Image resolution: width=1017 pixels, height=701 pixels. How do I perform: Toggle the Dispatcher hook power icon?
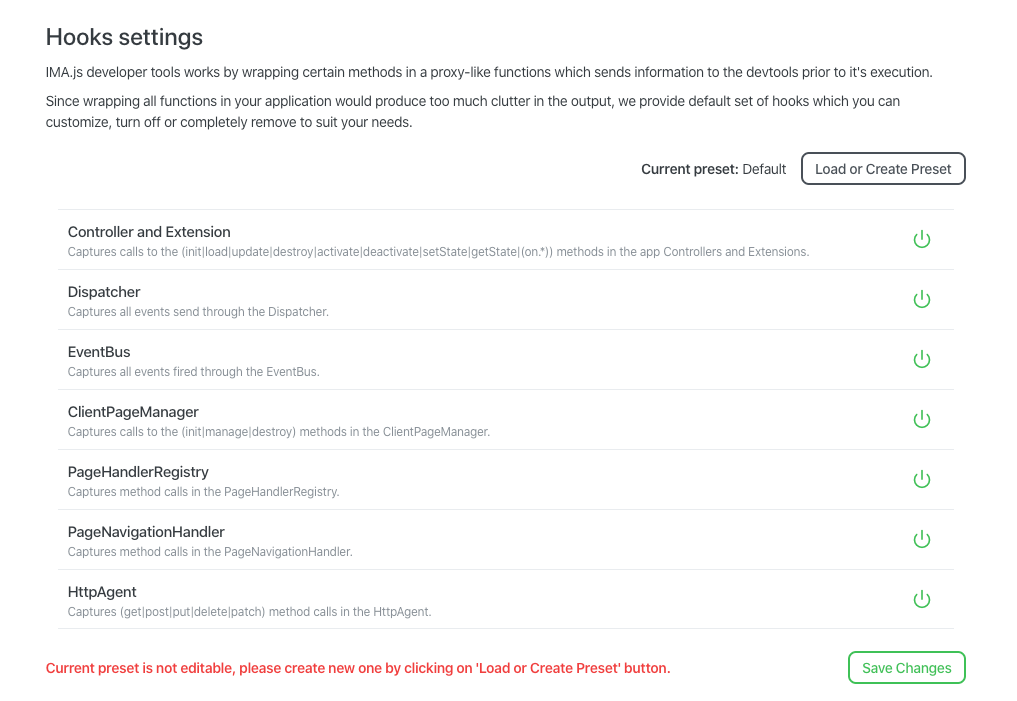tap(922, 300)
